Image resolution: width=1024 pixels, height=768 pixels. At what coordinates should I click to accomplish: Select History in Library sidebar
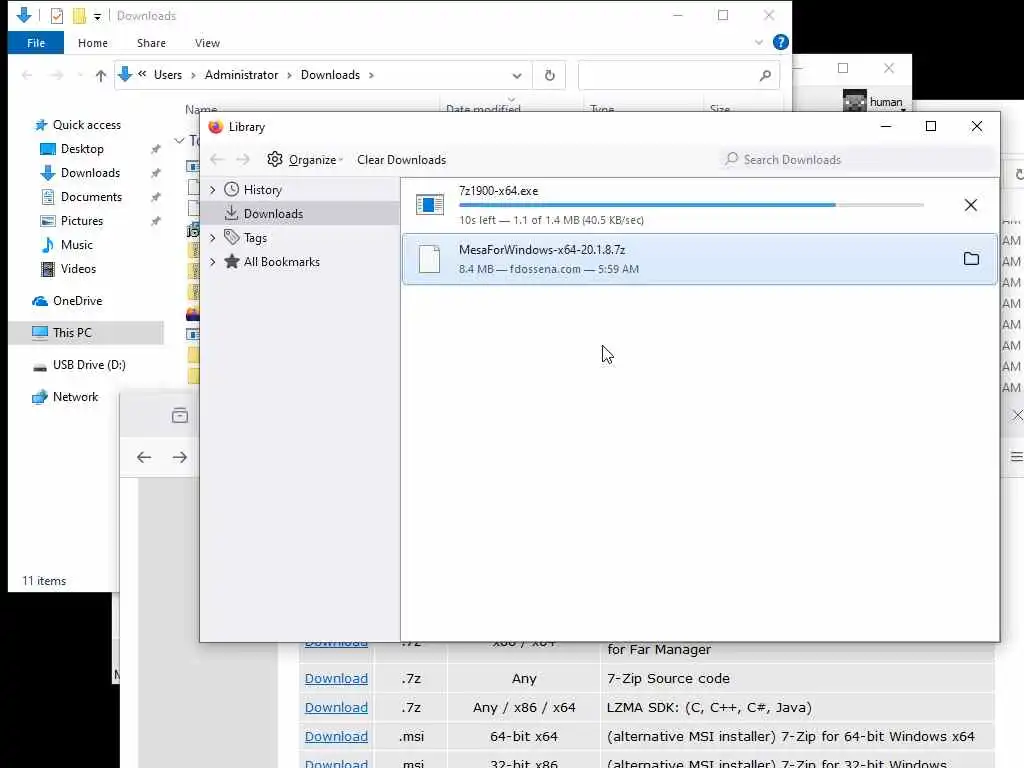pyautogui.click(x=263, y=189)
